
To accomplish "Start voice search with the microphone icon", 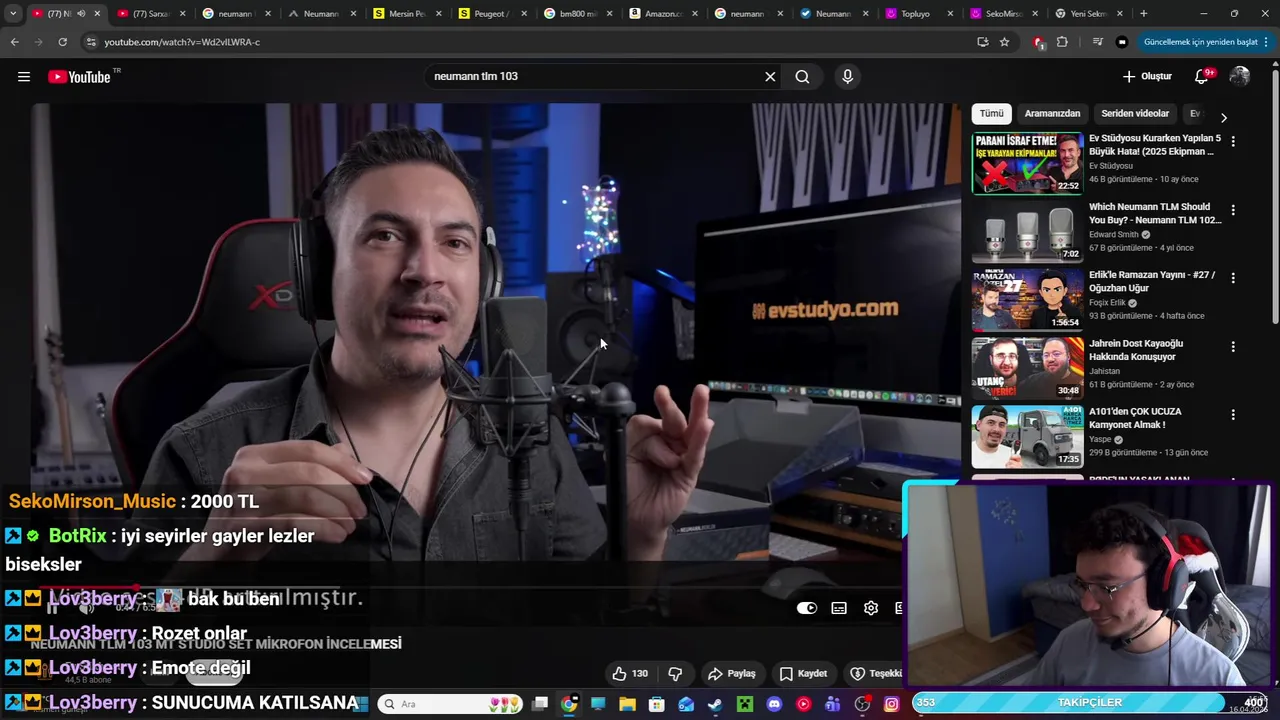I will tap(848, 77).
